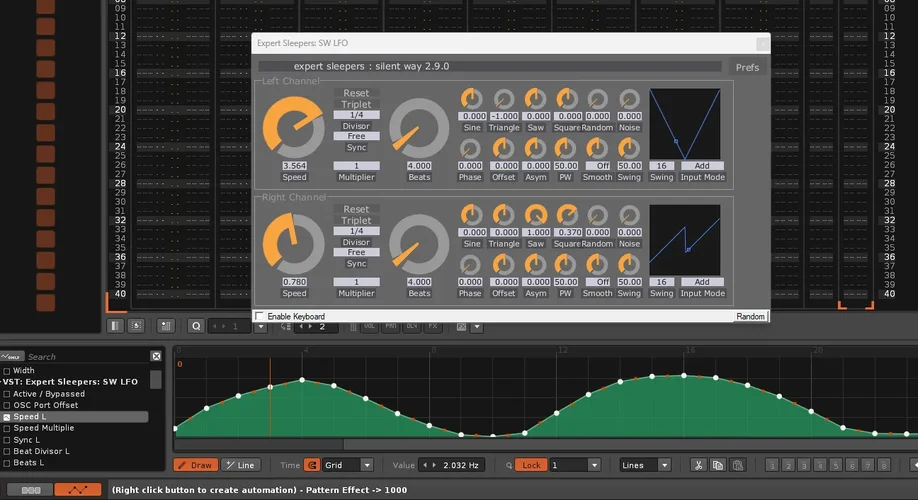Enable the Keyboard checkbox

[261, 316]
